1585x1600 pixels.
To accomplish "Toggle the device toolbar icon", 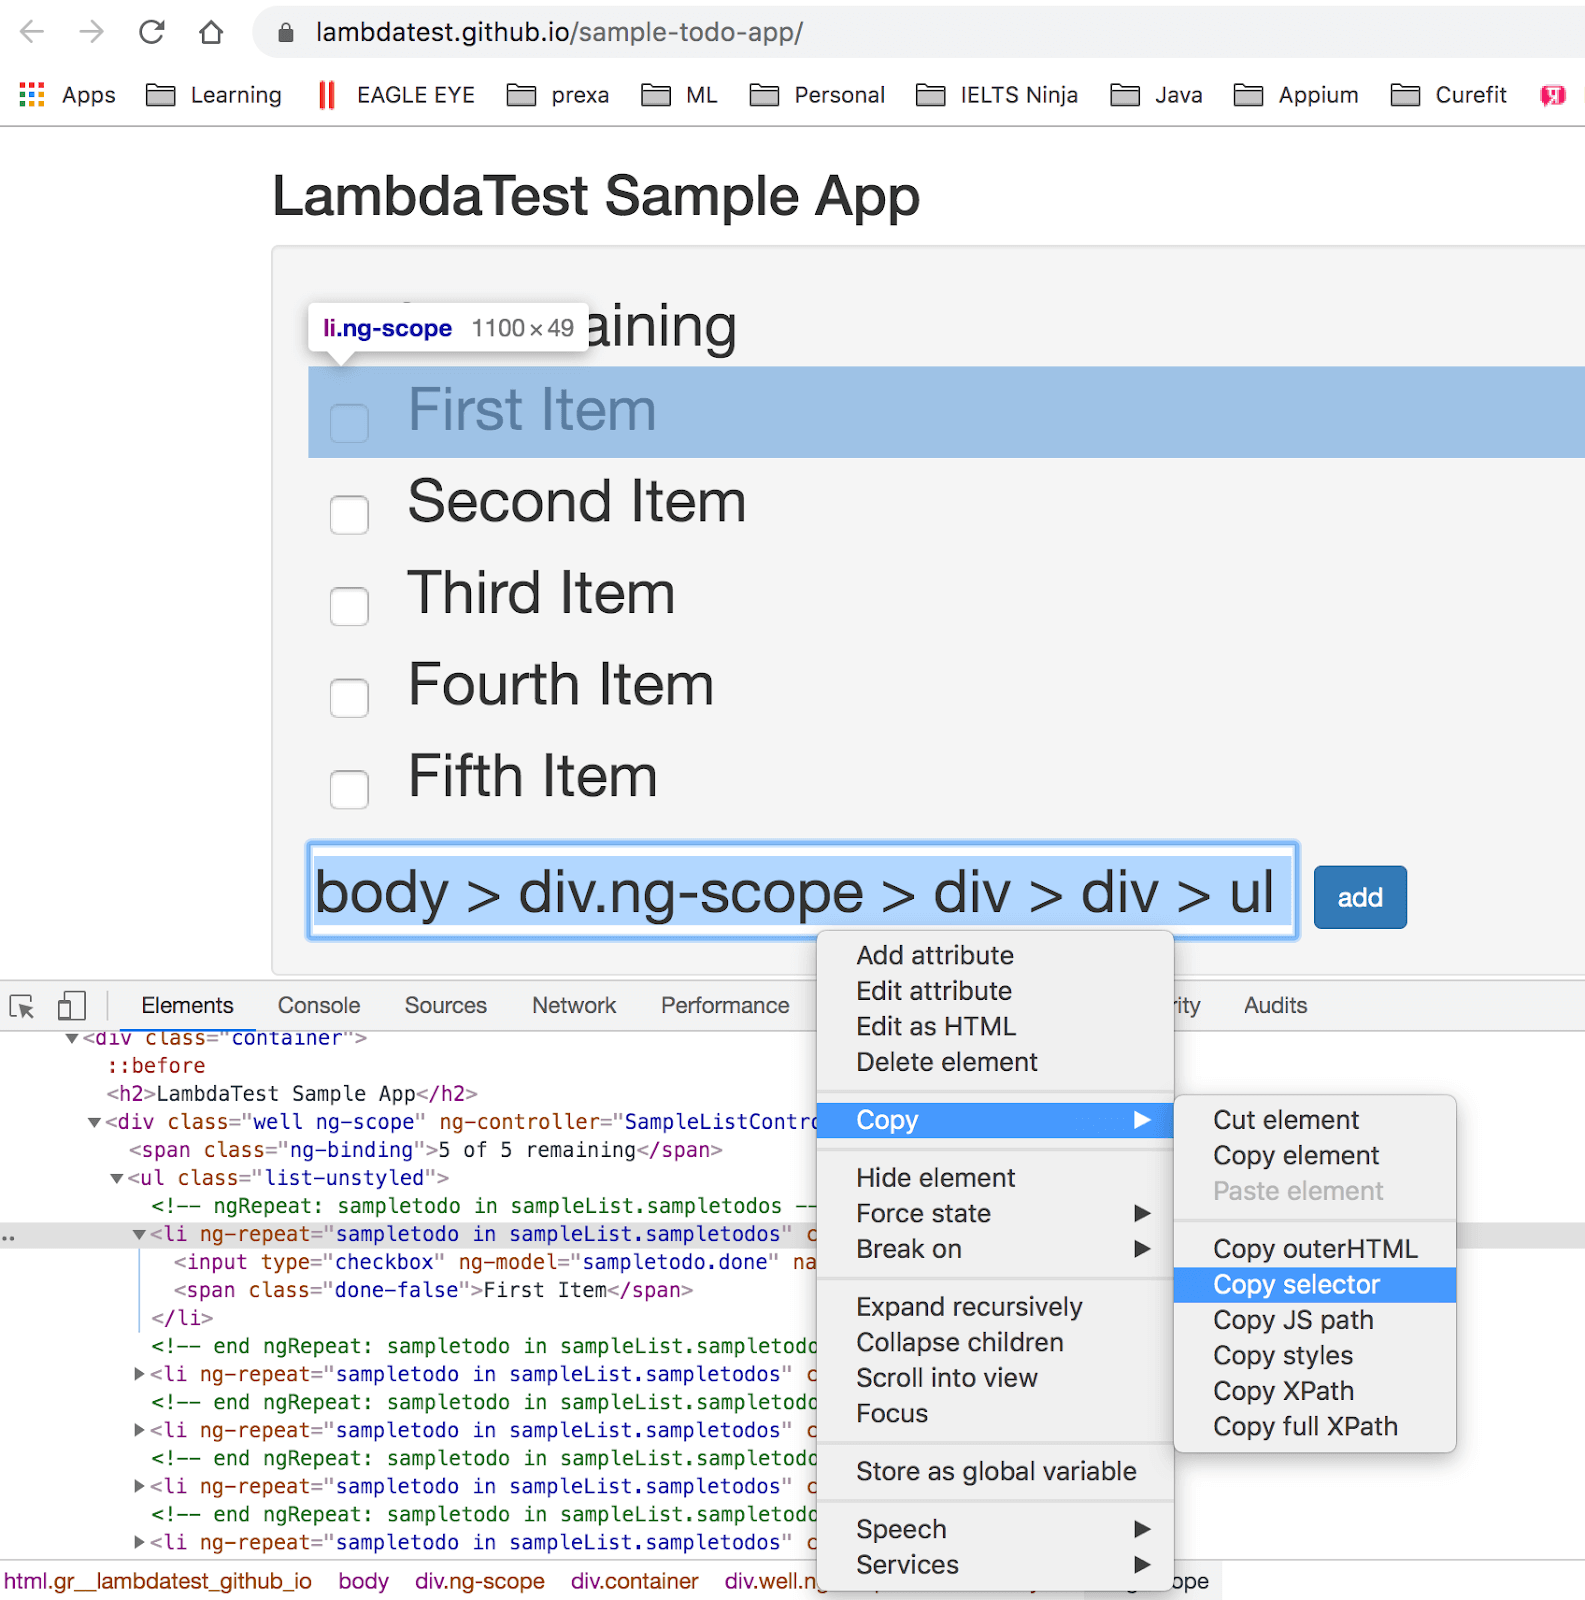I will pos(71,1006).
